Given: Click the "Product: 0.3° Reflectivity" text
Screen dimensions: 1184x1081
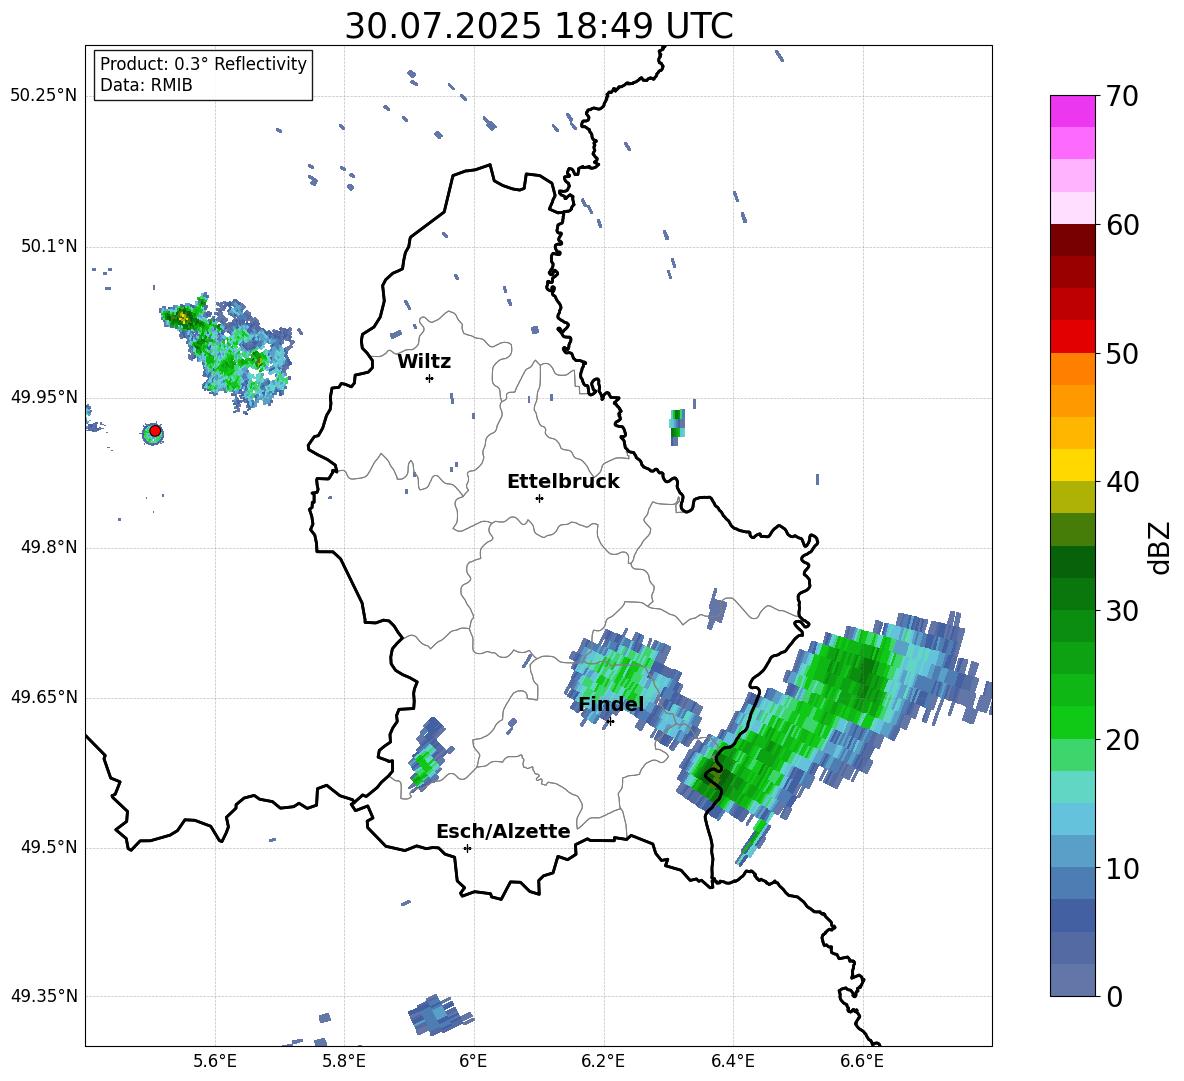Looking at the screenshot, I should pyautogui.click(x=203, y=63).
